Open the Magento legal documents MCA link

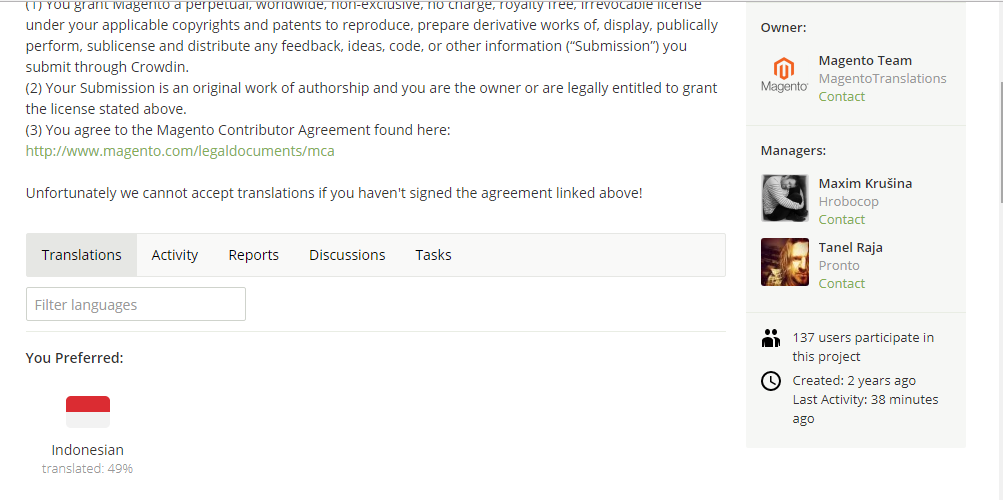coord(180,151)
